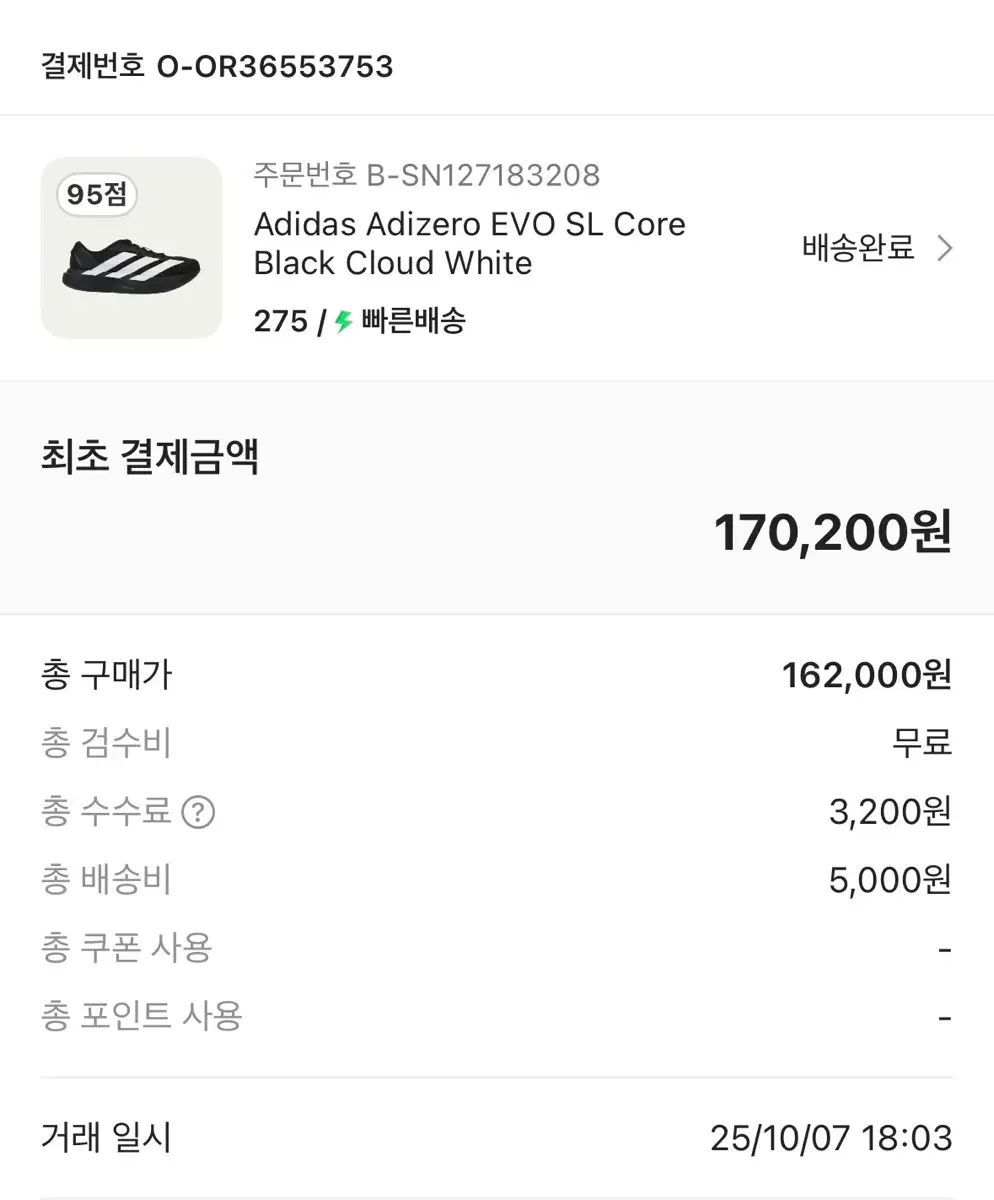The image size is (994, 1200).
Task: Tap the help icon beside 총 수수료
Action: click(198, 812)
